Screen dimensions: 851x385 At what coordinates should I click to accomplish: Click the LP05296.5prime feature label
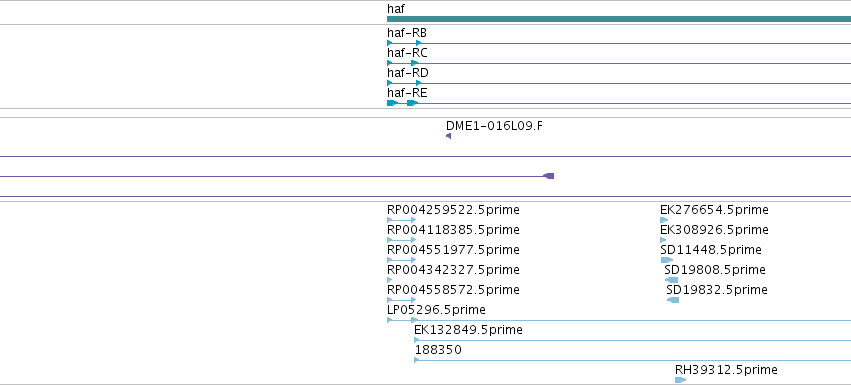pyautogui.click(x=436, y=310)
